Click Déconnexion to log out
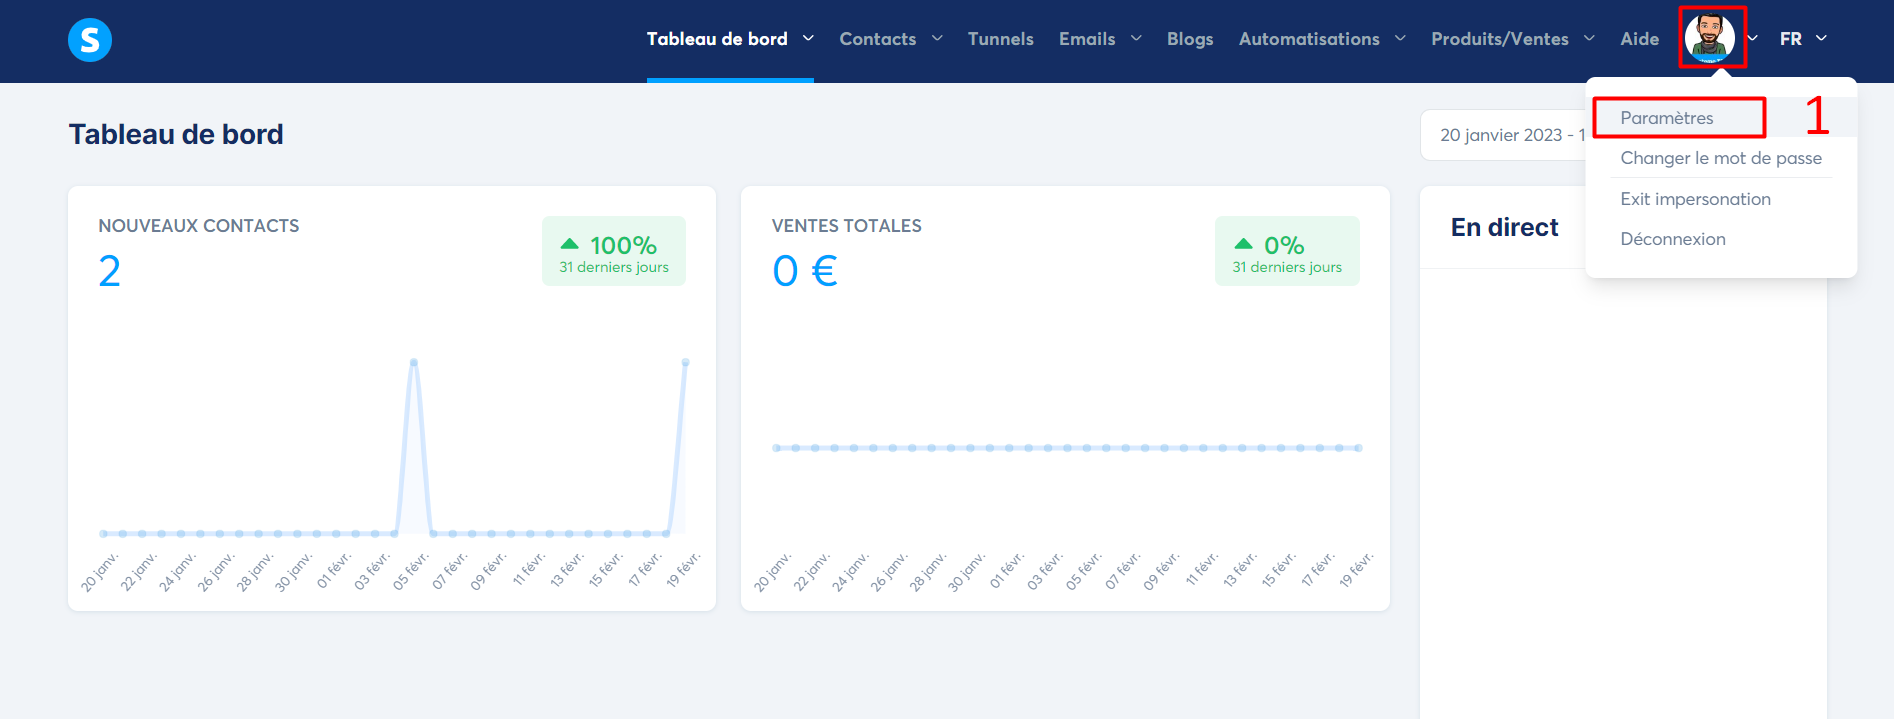Image resolution: width=1894 pixels, height=719 pixels. [1673, 239]
